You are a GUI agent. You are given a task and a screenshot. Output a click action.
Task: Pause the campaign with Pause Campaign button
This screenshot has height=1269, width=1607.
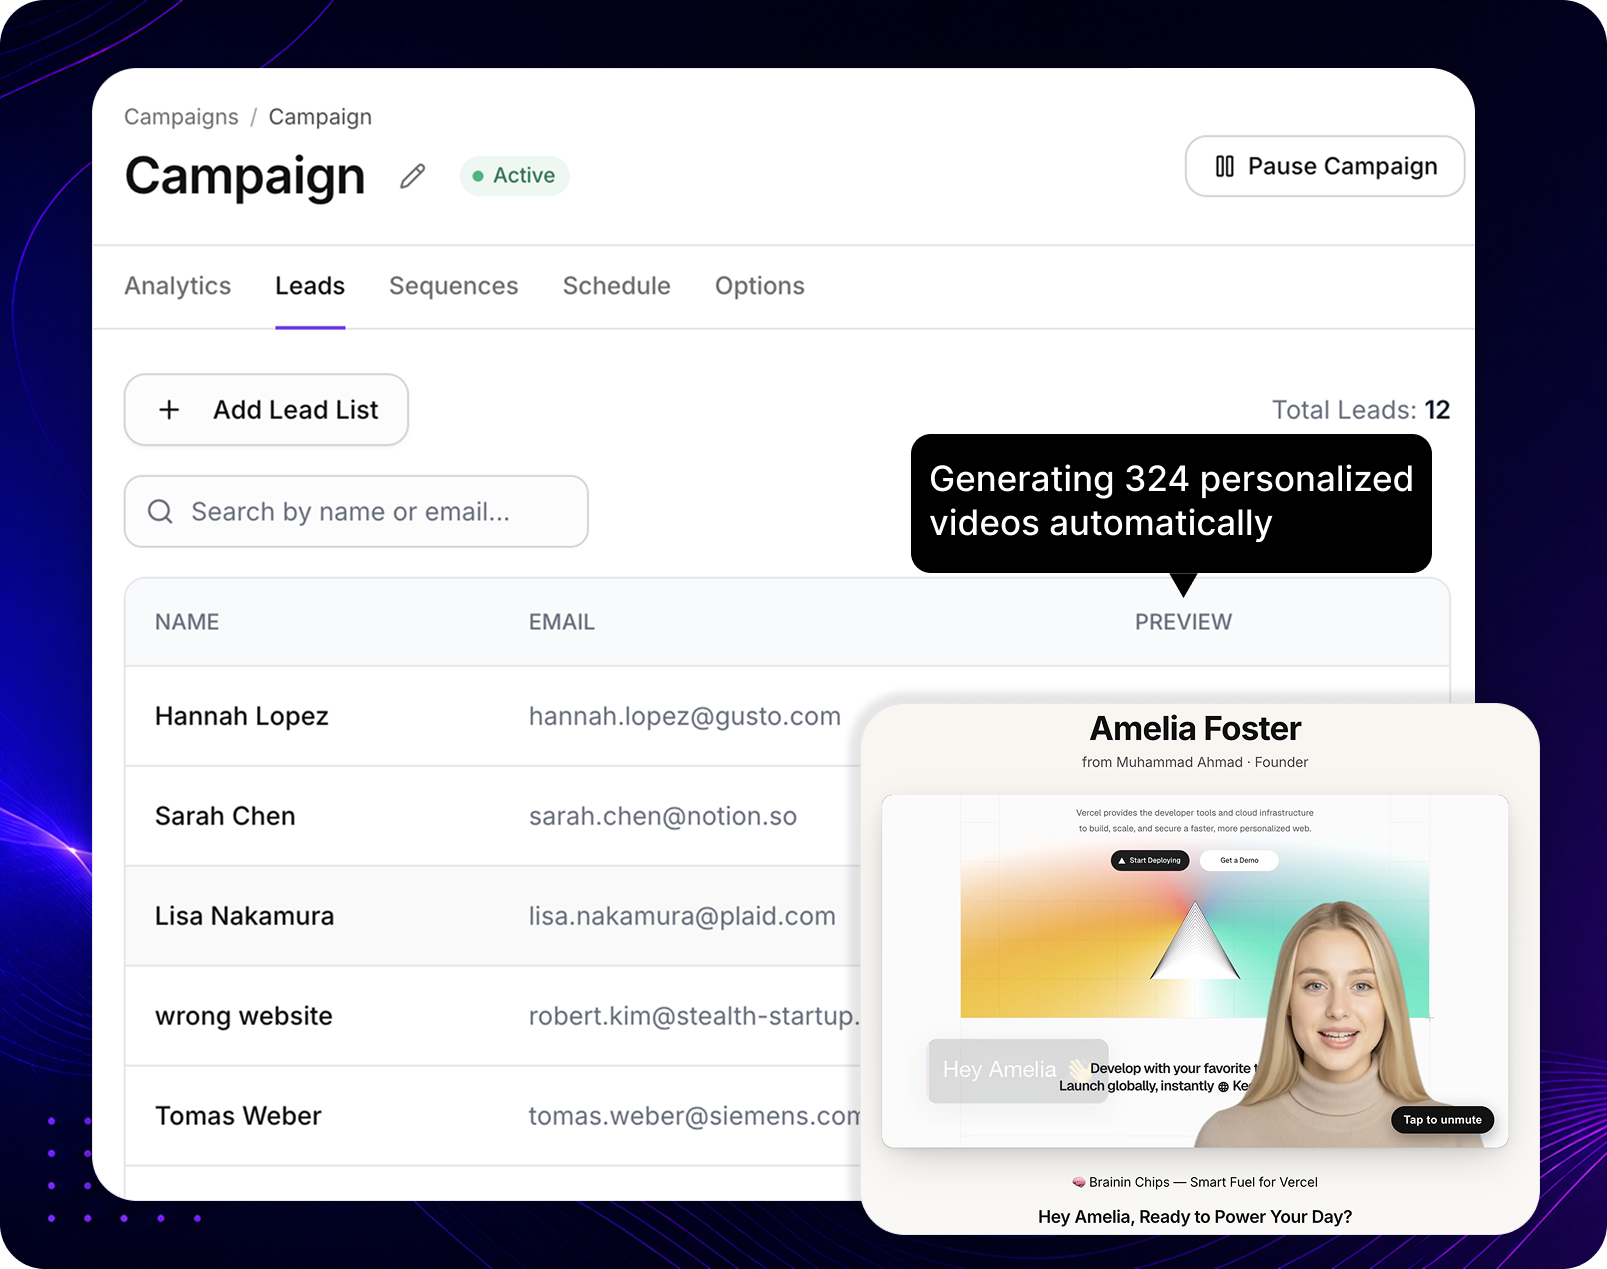coord(1324,166)
